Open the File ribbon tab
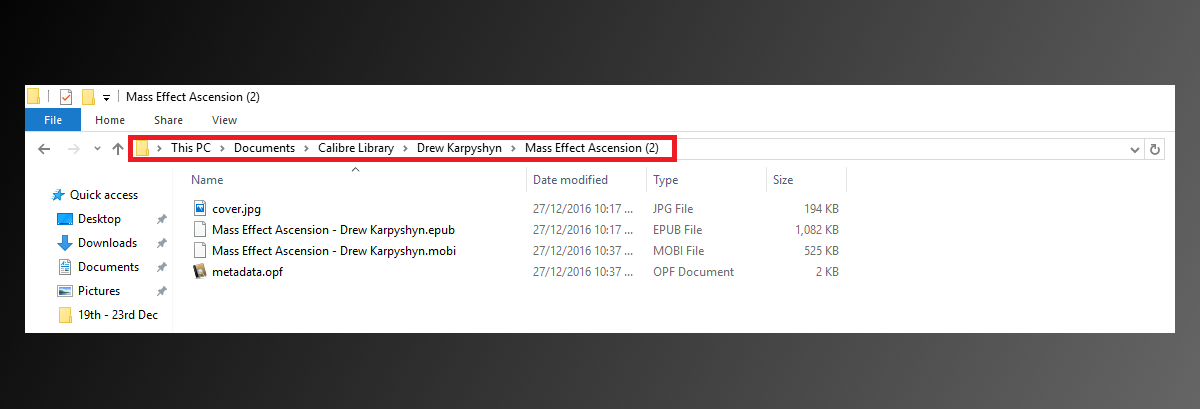 click(53, 120)
